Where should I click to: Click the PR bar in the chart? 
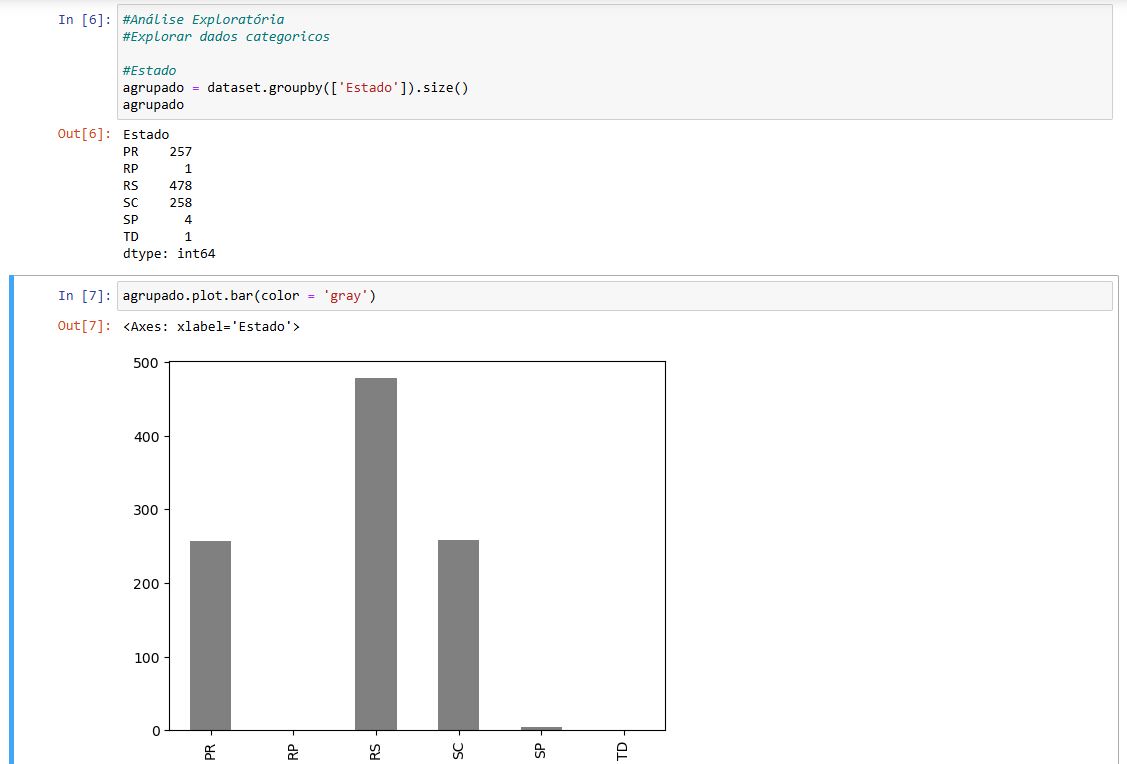pos(210,635)
